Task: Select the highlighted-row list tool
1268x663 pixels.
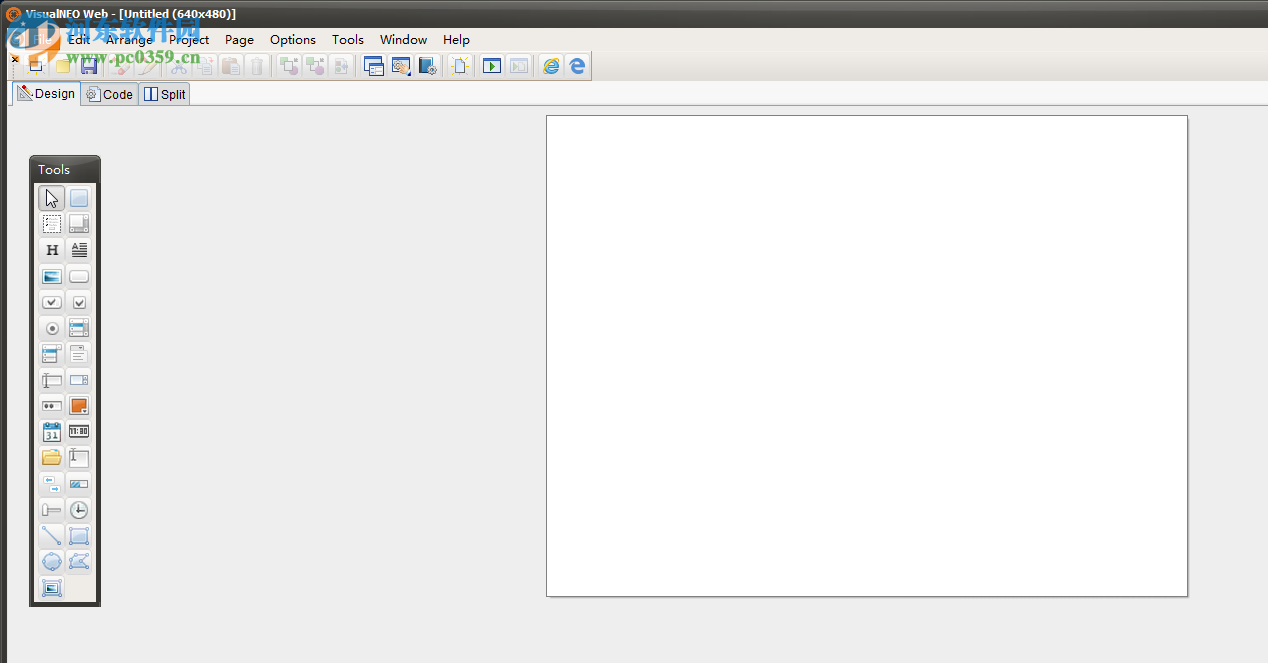Action: 52,354
